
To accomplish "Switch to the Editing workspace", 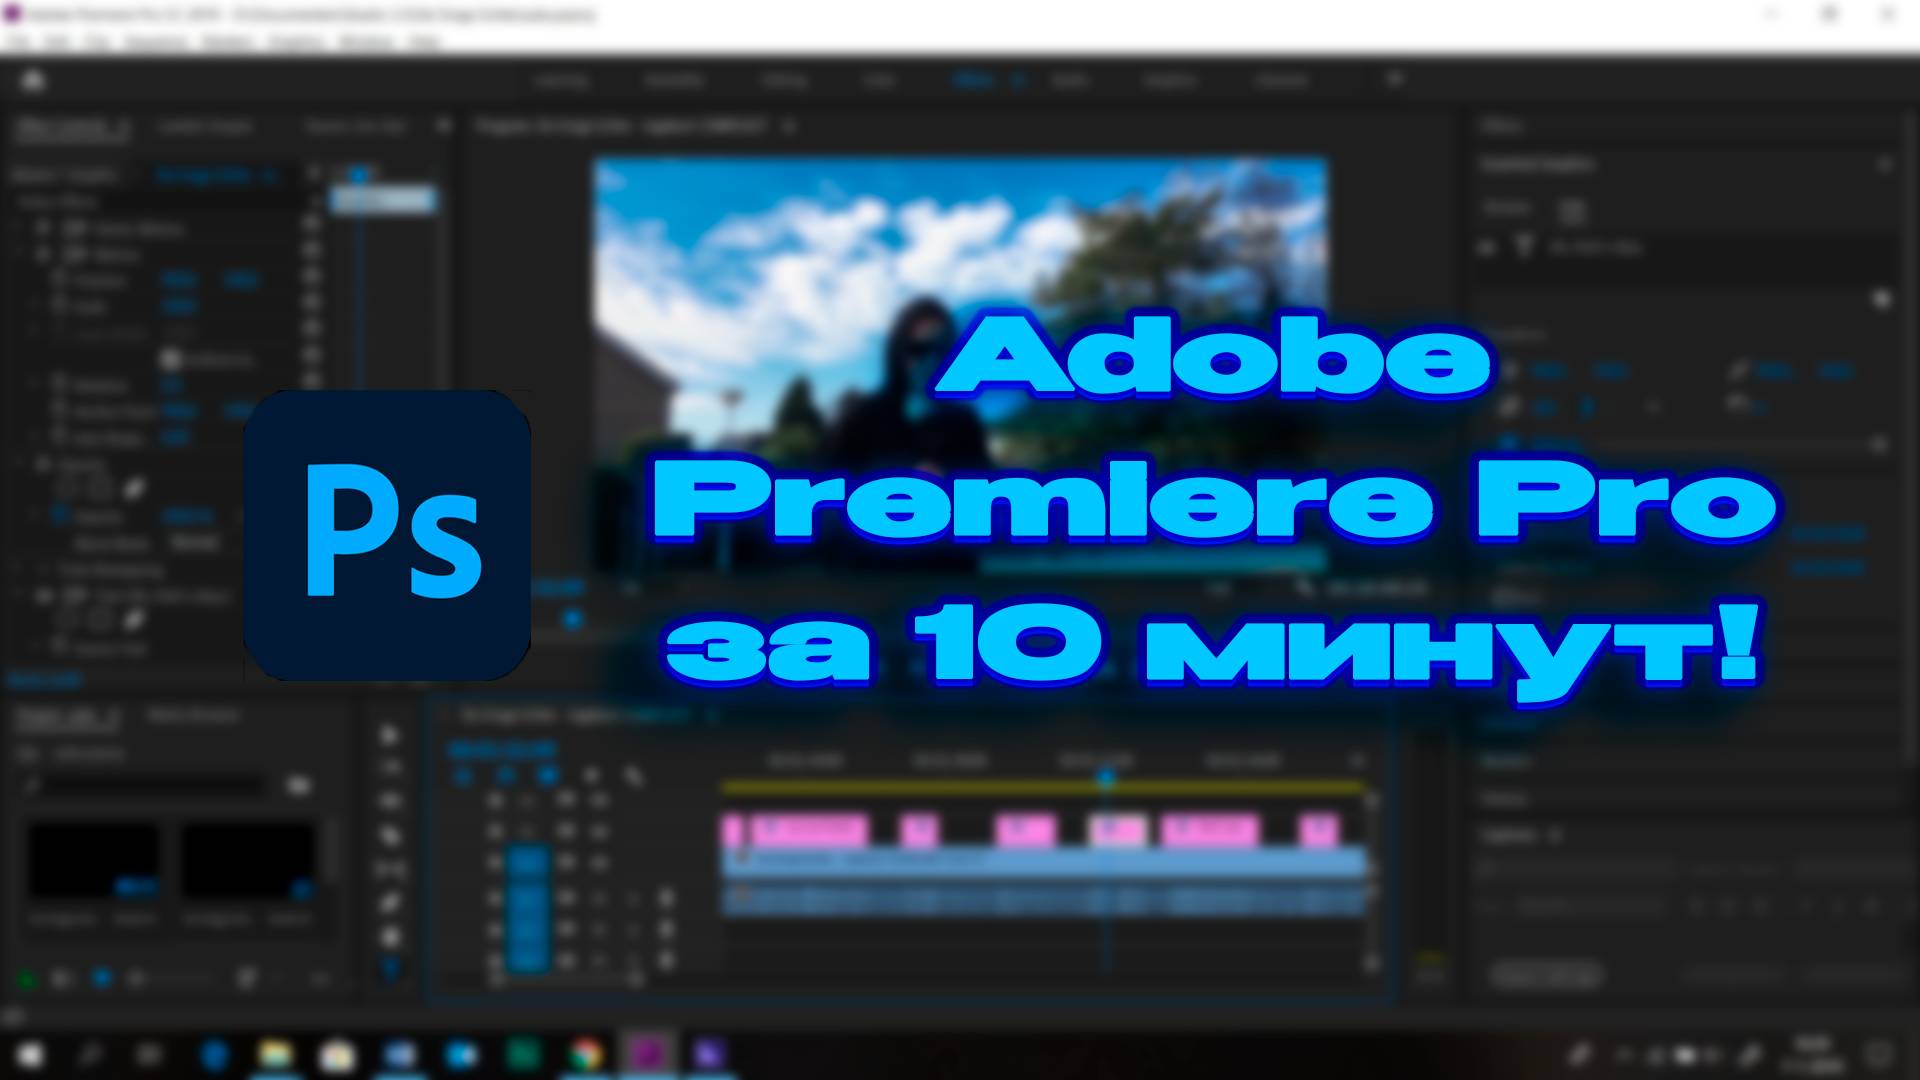I will [x=783, y=80].
